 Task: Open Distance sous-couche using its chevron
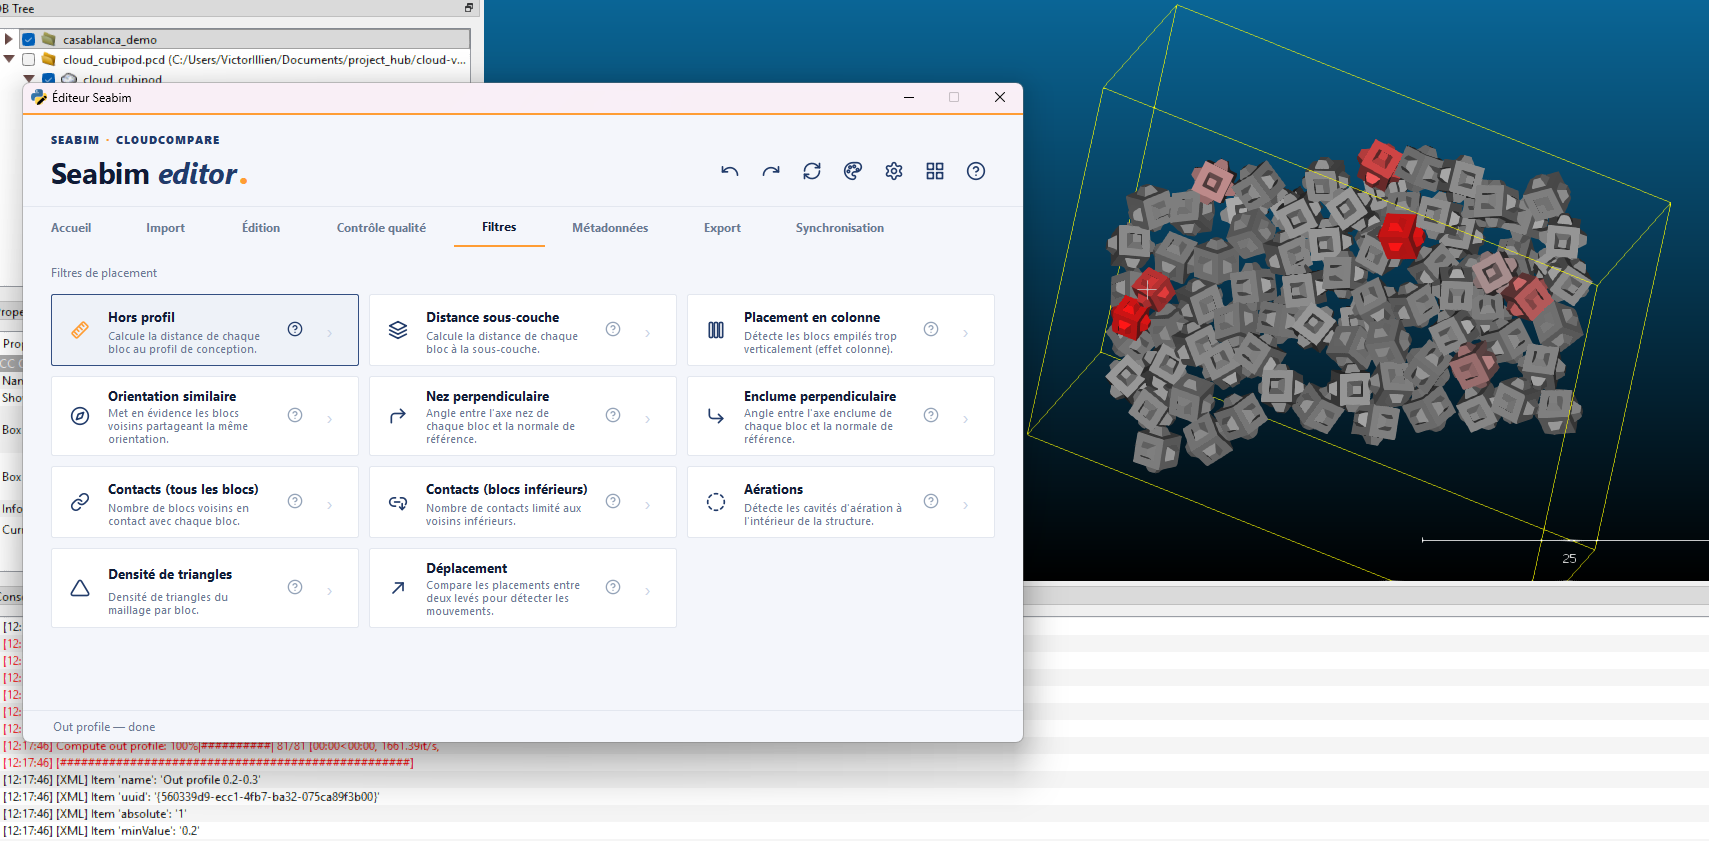pyautogui.click(x=648, y=333)
